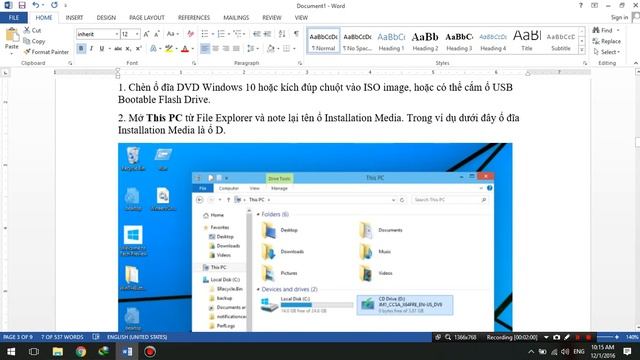This screenshot has height=360, width=640.
Task: Open the FILE tab
Action: (14, 18)
